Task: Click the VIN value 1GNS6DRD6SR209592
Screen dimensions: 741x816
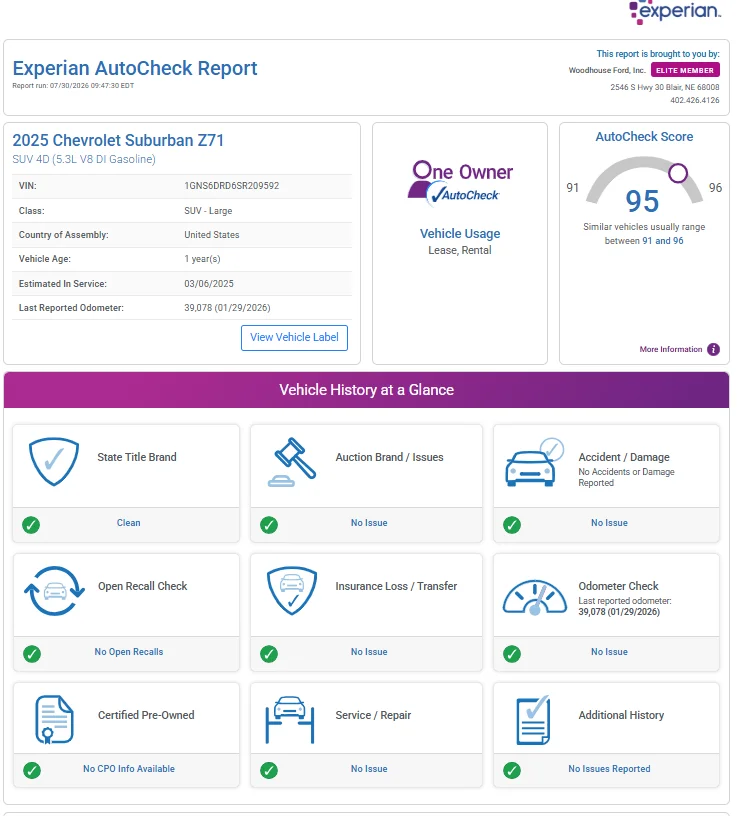Action: pyautogui.click(x=232, y=186)
